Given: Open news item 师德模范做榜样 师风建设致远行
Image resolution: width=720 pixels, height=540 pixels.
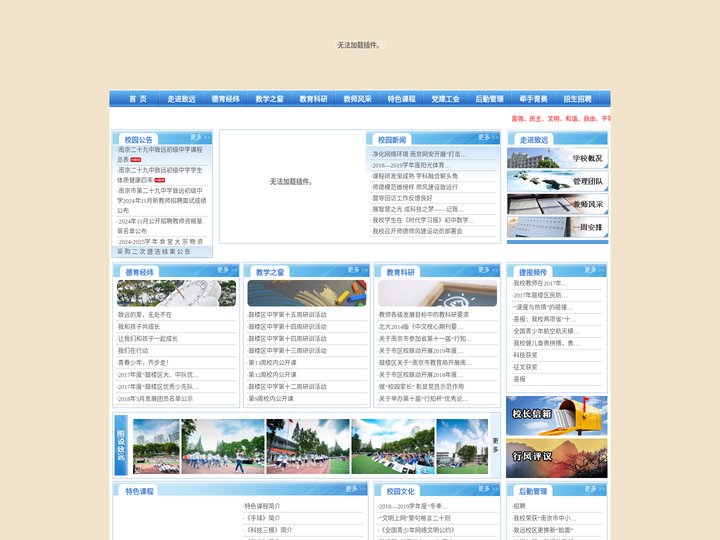Looking at the screenshot, I should point(415,187).
